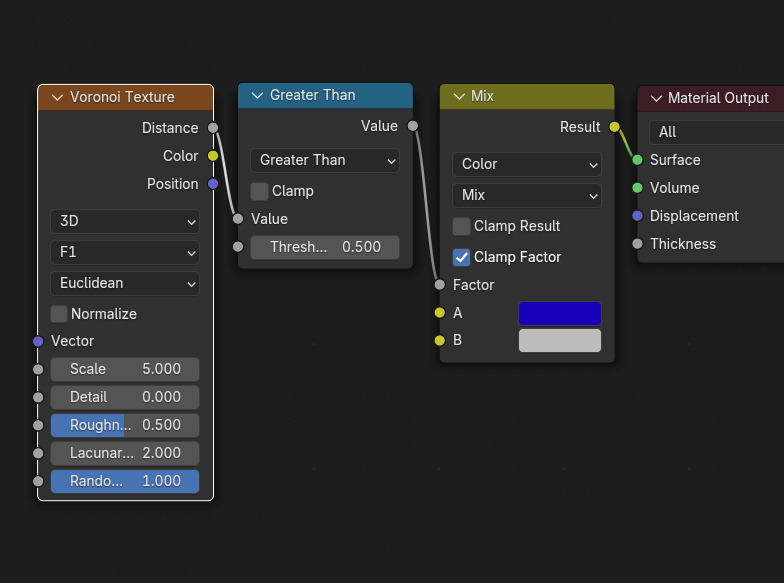
Task: Open the Mix blending mode dropdown
Action: 526,196
